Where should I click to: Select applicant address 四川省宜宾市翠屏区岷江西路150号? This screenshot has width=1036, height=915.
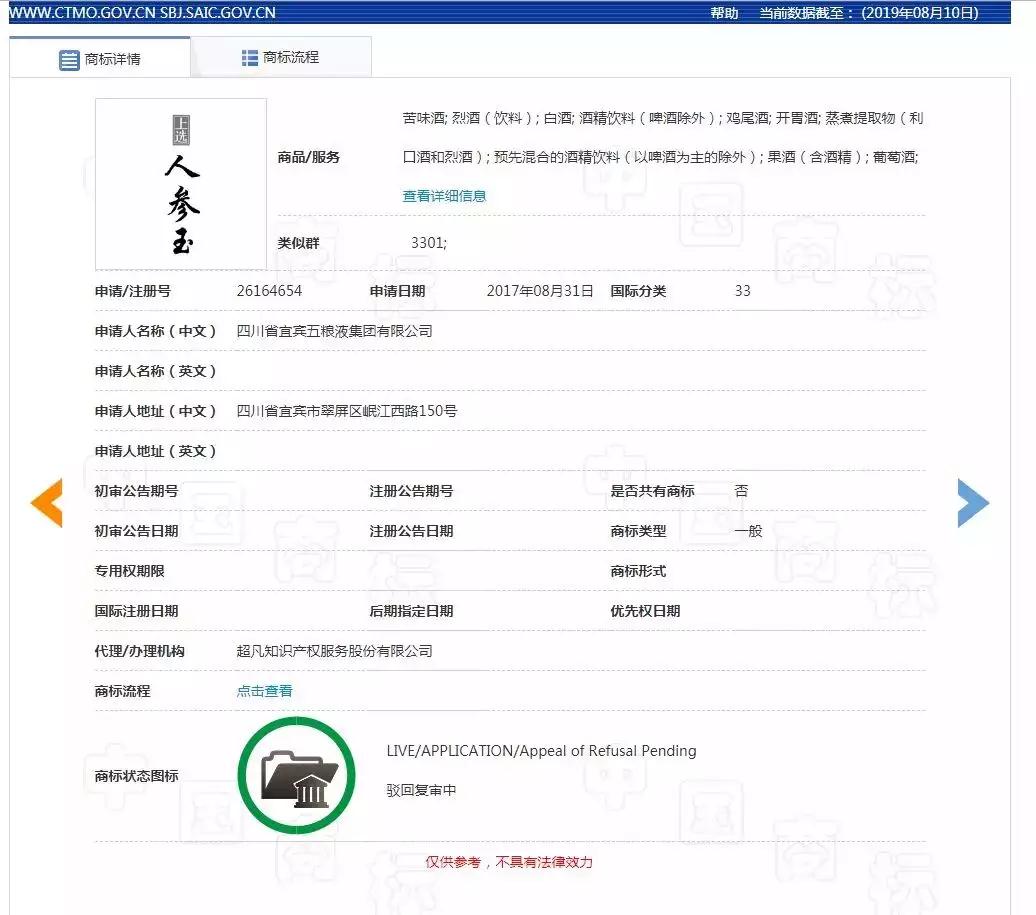click(x=347, y=411)
